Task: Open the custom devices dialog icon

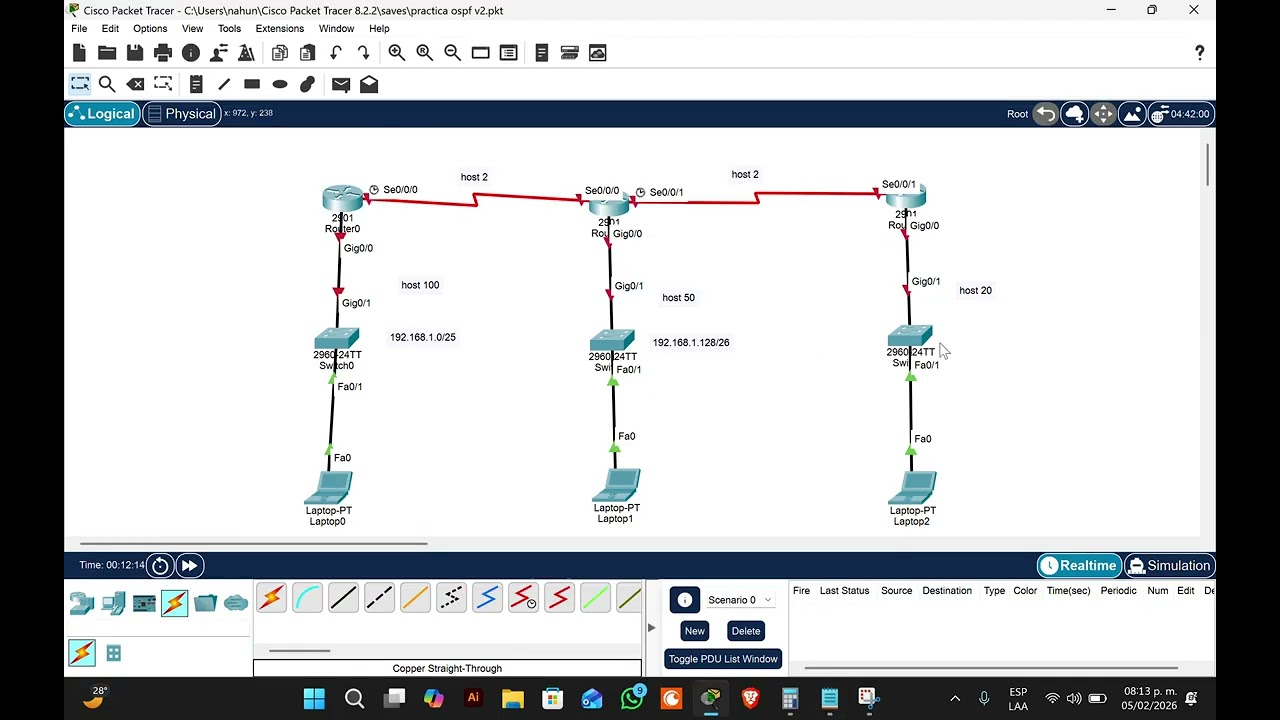Action: coord(570,53)
